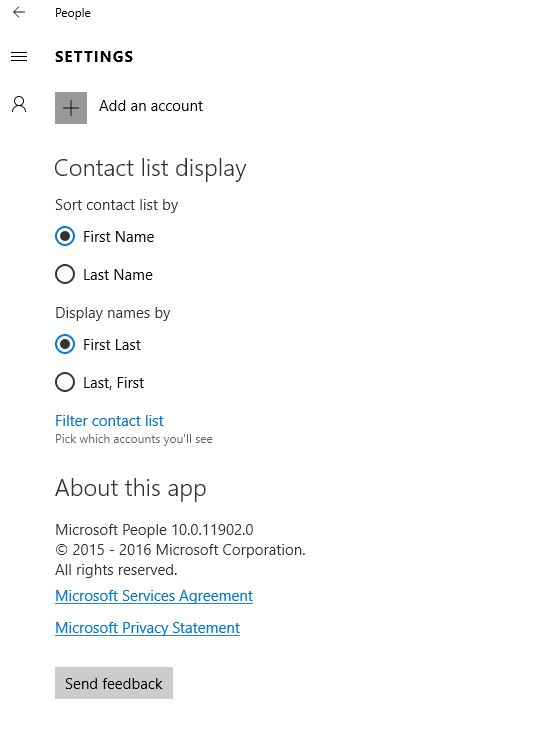The width and height of the screenshot is (536, 751).
Task: Choose the First Last display radio circle
Action: 65,344
